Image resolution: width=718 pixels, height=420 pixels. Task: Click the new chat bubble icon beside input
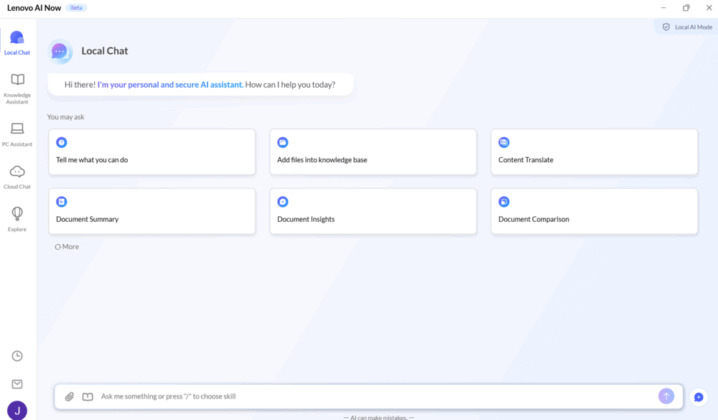click(x=698, y=397)
